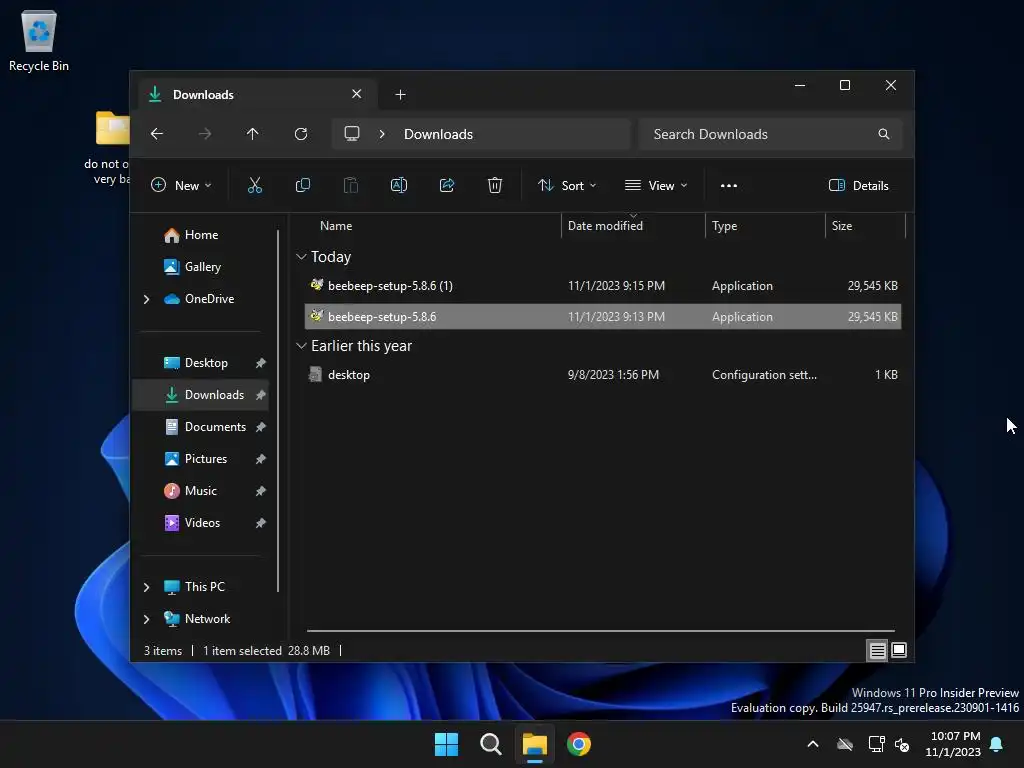Close the Downloads tab

coord(357,94)
